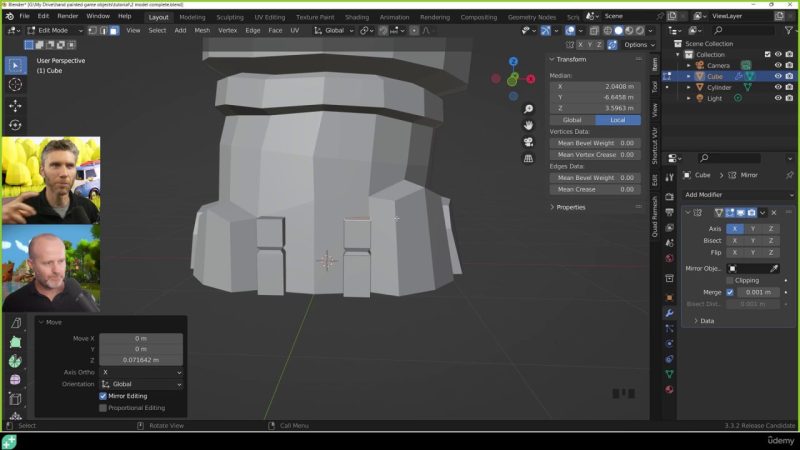
Task: Hide the Cylinder object in viewport
Action: tap(778, 87)
